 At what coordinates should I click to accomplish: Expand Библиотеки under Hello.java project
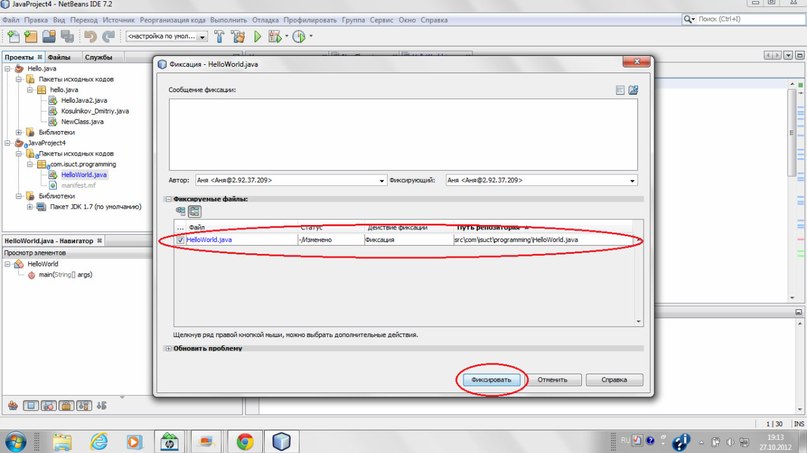(19, 132)
